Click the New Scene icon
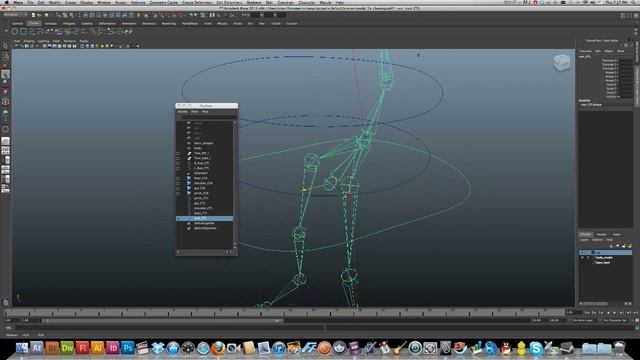 click(33, 15)
